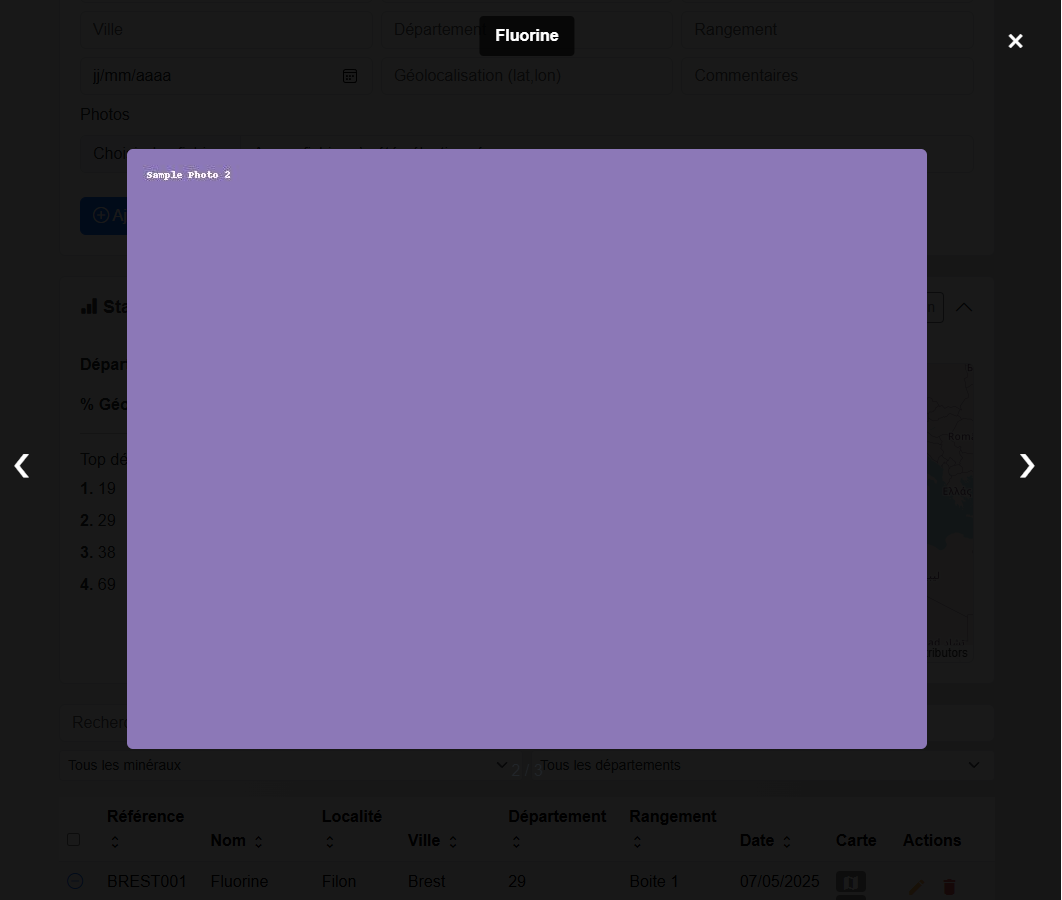Open the map icon for the BREST001 row

pos(851,882)
